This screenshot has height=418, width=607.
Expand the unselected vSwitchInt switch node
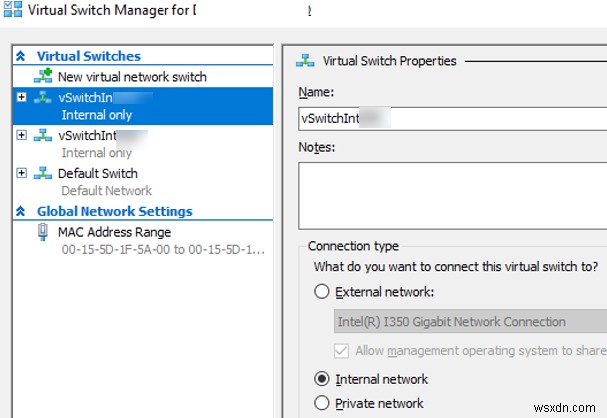[22, 135]
